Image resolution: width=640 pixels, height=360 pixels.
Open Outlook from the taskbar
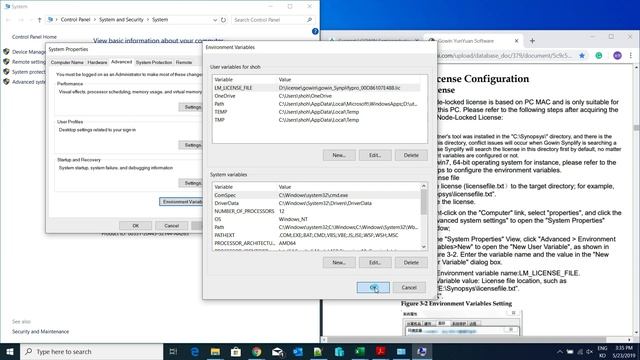[298, 351]
